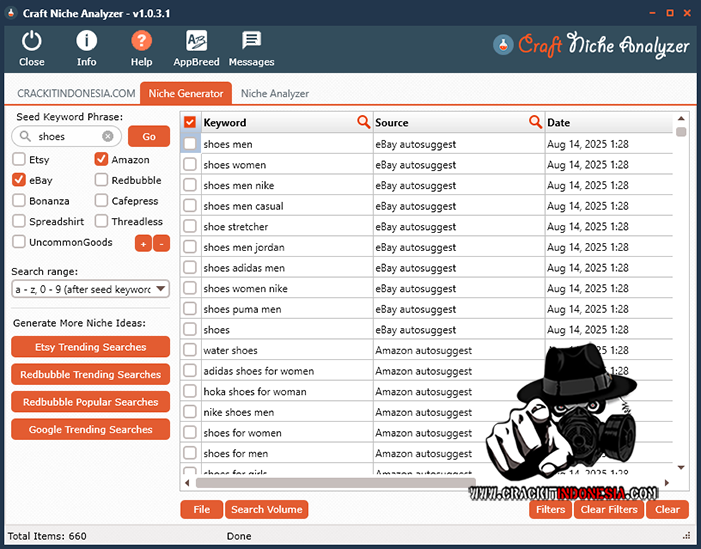Expand the Search range dropdown
This screenshot has width=701, height=549.
[x=160, y=289]
